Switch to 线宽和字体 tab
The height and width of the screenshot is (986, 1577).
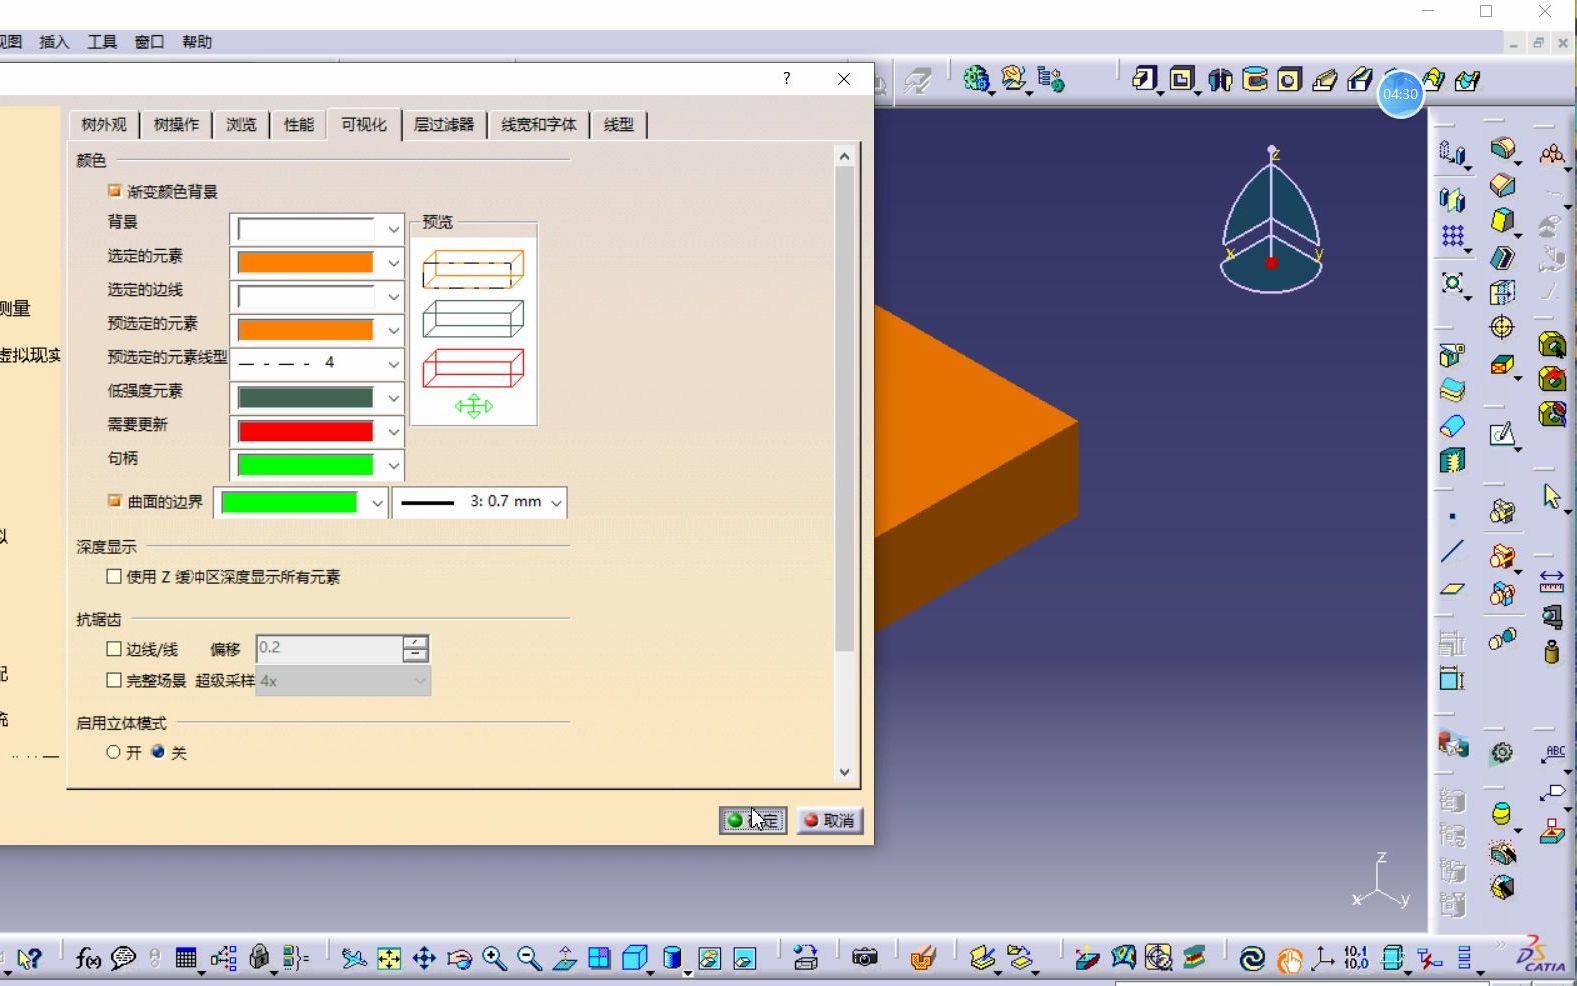coord(539,124)
